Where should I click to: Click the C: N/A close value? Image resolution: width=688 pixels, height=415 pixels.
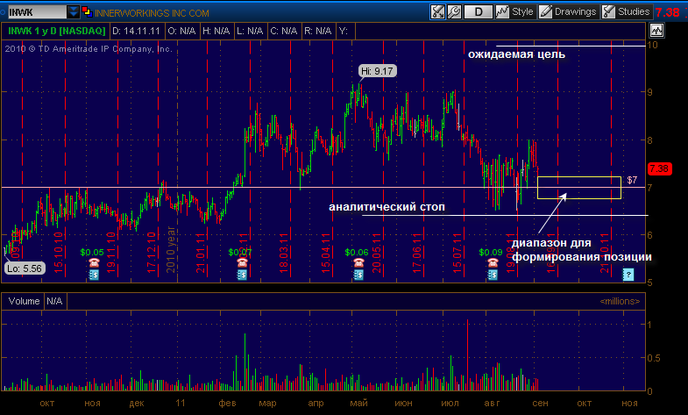point(284,31)
